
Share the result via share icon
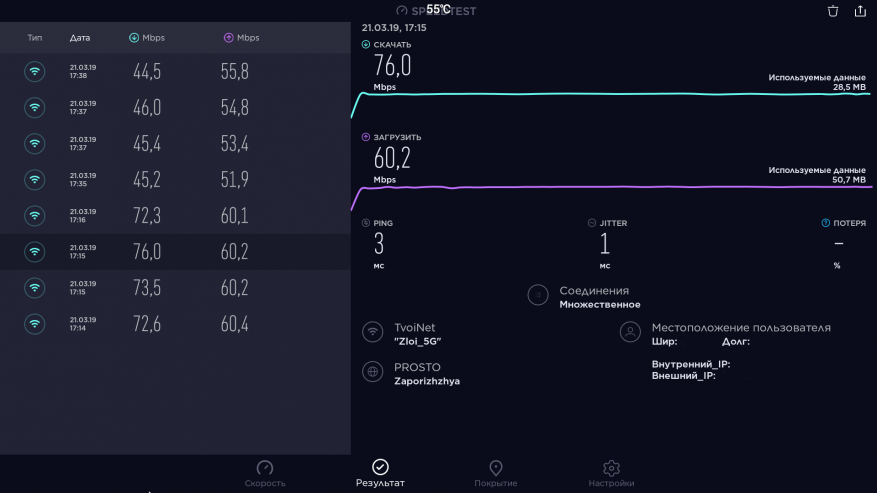860,11
